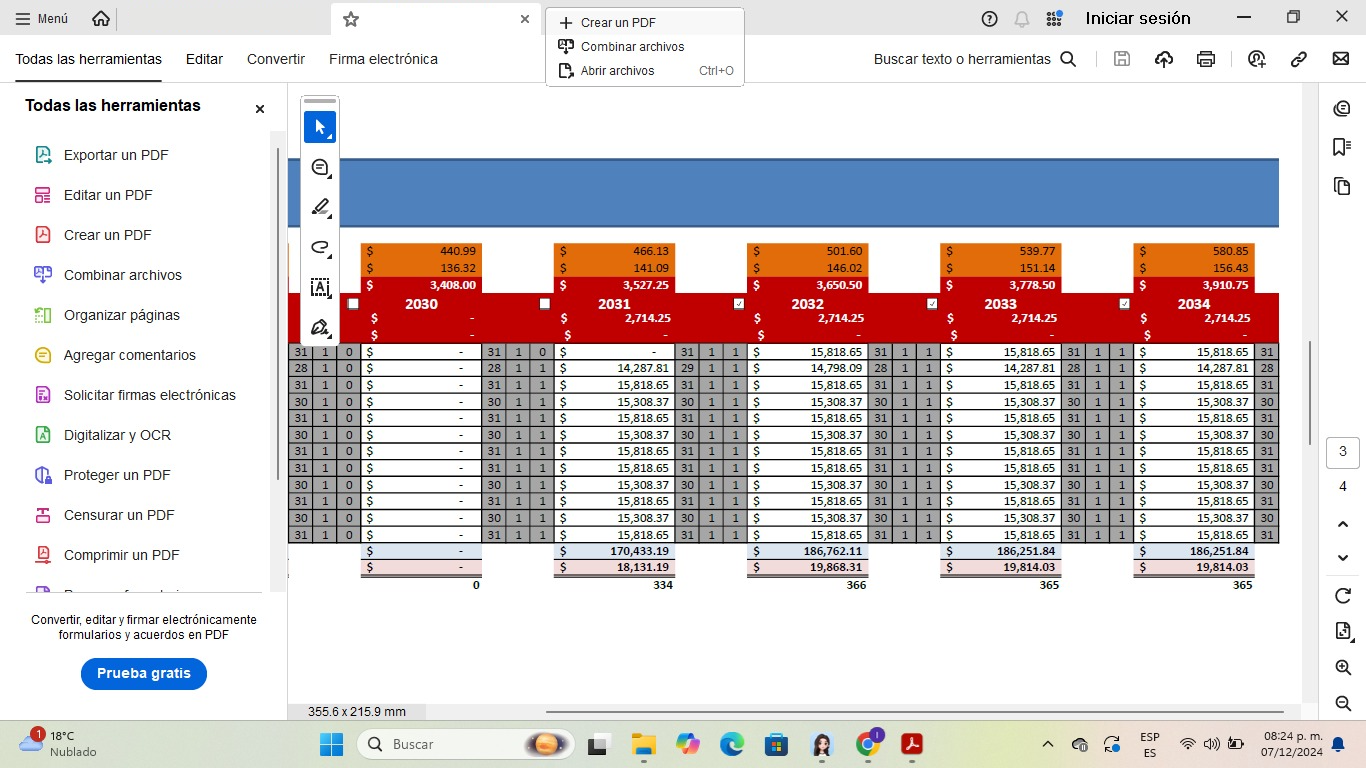
Task: Choose Combinar archivos from the menu
Action: point(632,47)
